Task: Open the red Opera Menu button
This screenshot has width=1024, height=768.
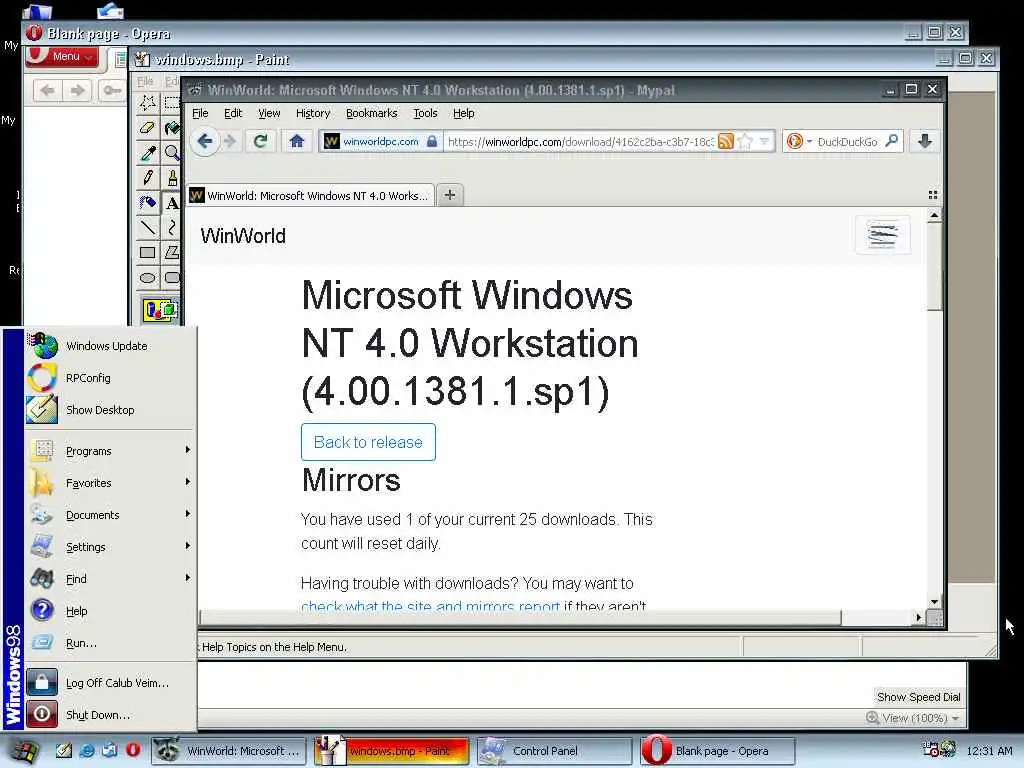Action: coord(64,56)
